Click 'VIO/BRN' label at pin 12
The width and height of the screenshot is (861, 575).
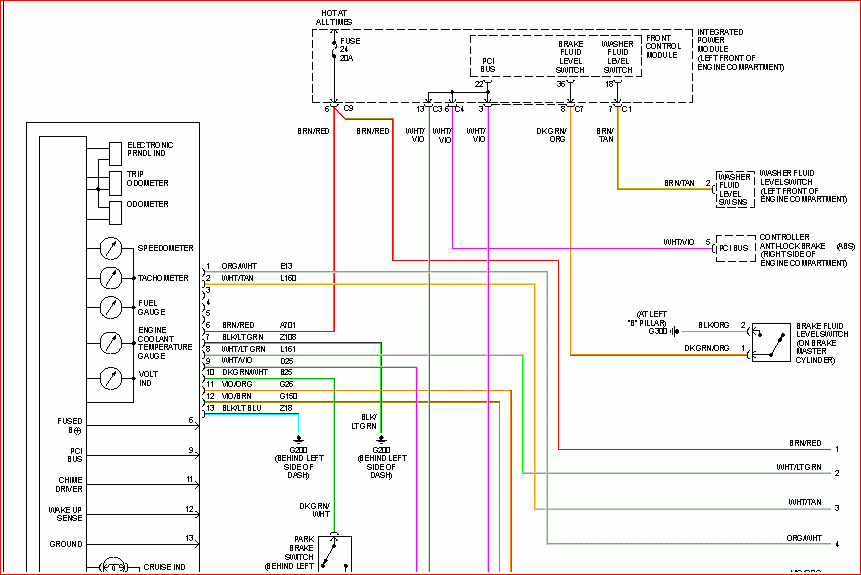[236, 396]
